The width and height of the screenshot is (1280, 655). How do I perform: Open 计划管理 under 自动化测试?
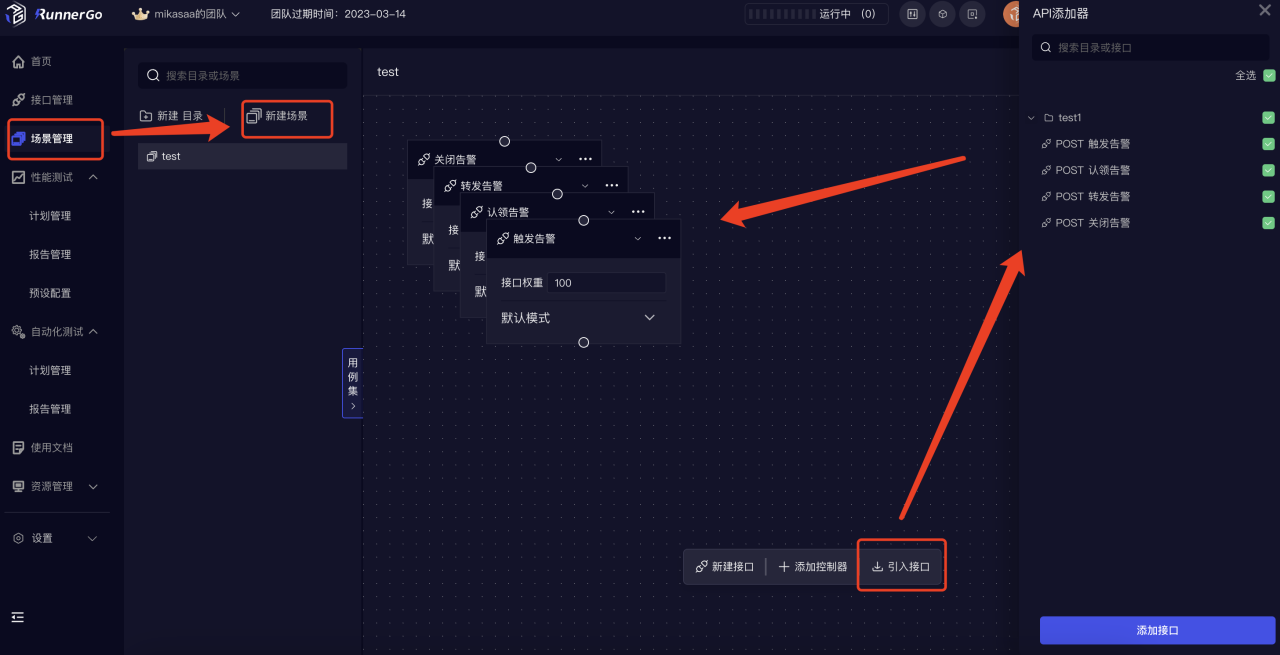(50, 370)
